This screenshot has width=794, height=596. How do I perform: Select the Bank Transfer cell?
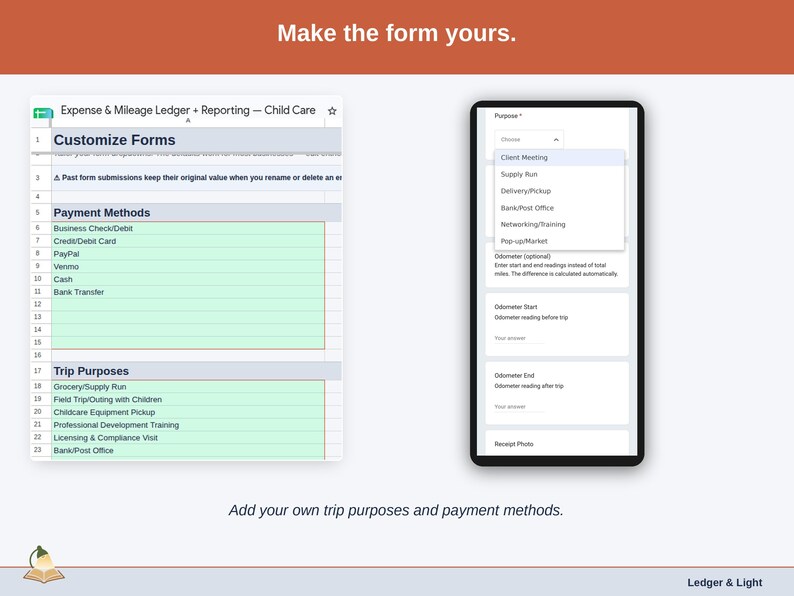[x=188, y=292]
